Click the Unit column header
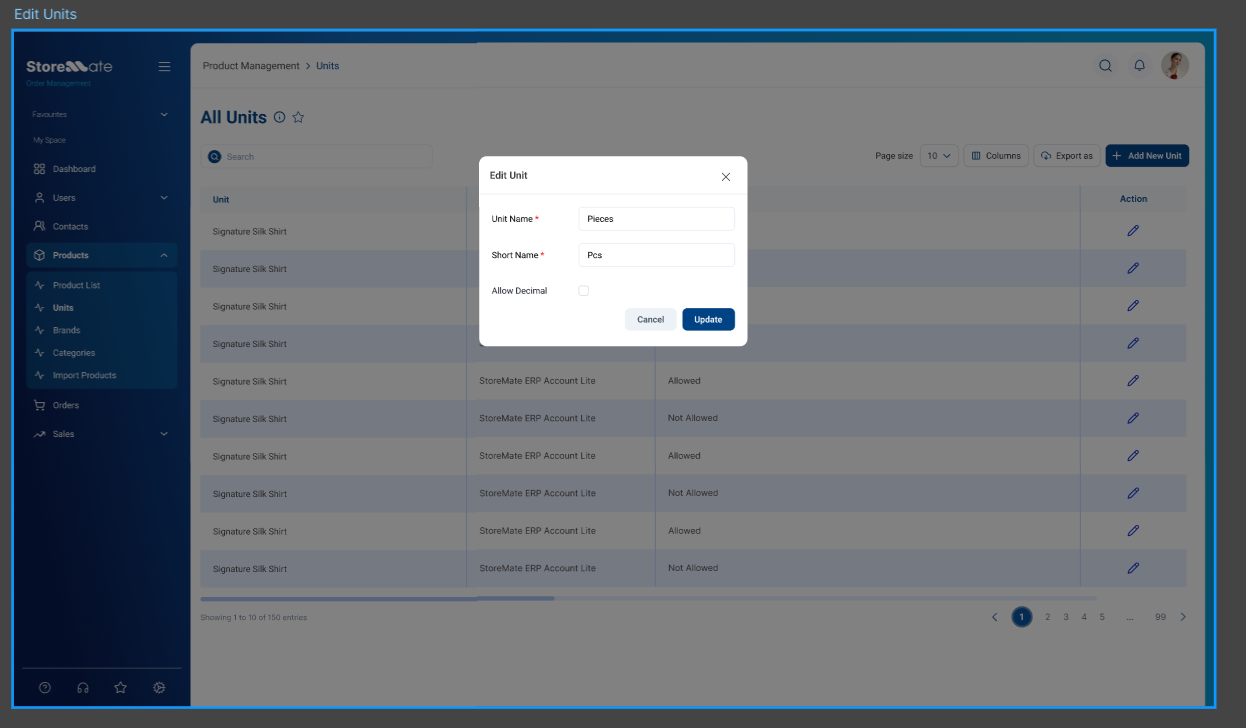The image size is (1246, 728). point(221,199)
